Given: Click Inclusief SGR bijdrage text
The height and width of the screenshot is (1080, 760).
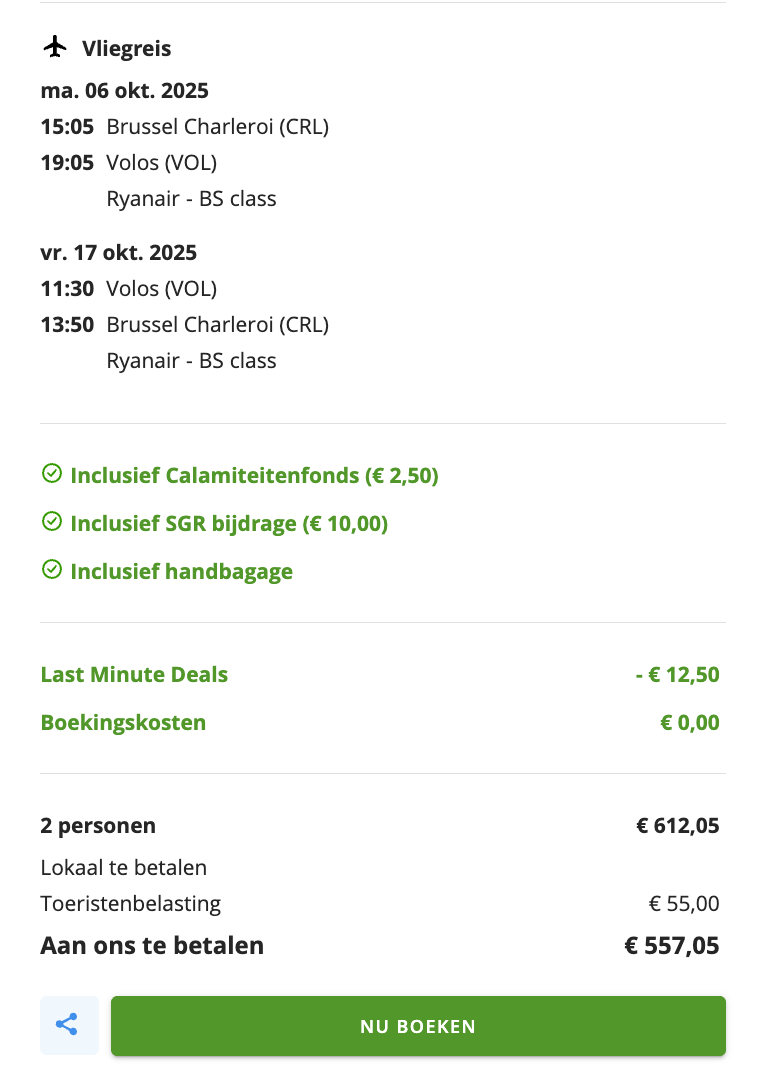Looking at the screenshot, I should click(x=229, y=523).
